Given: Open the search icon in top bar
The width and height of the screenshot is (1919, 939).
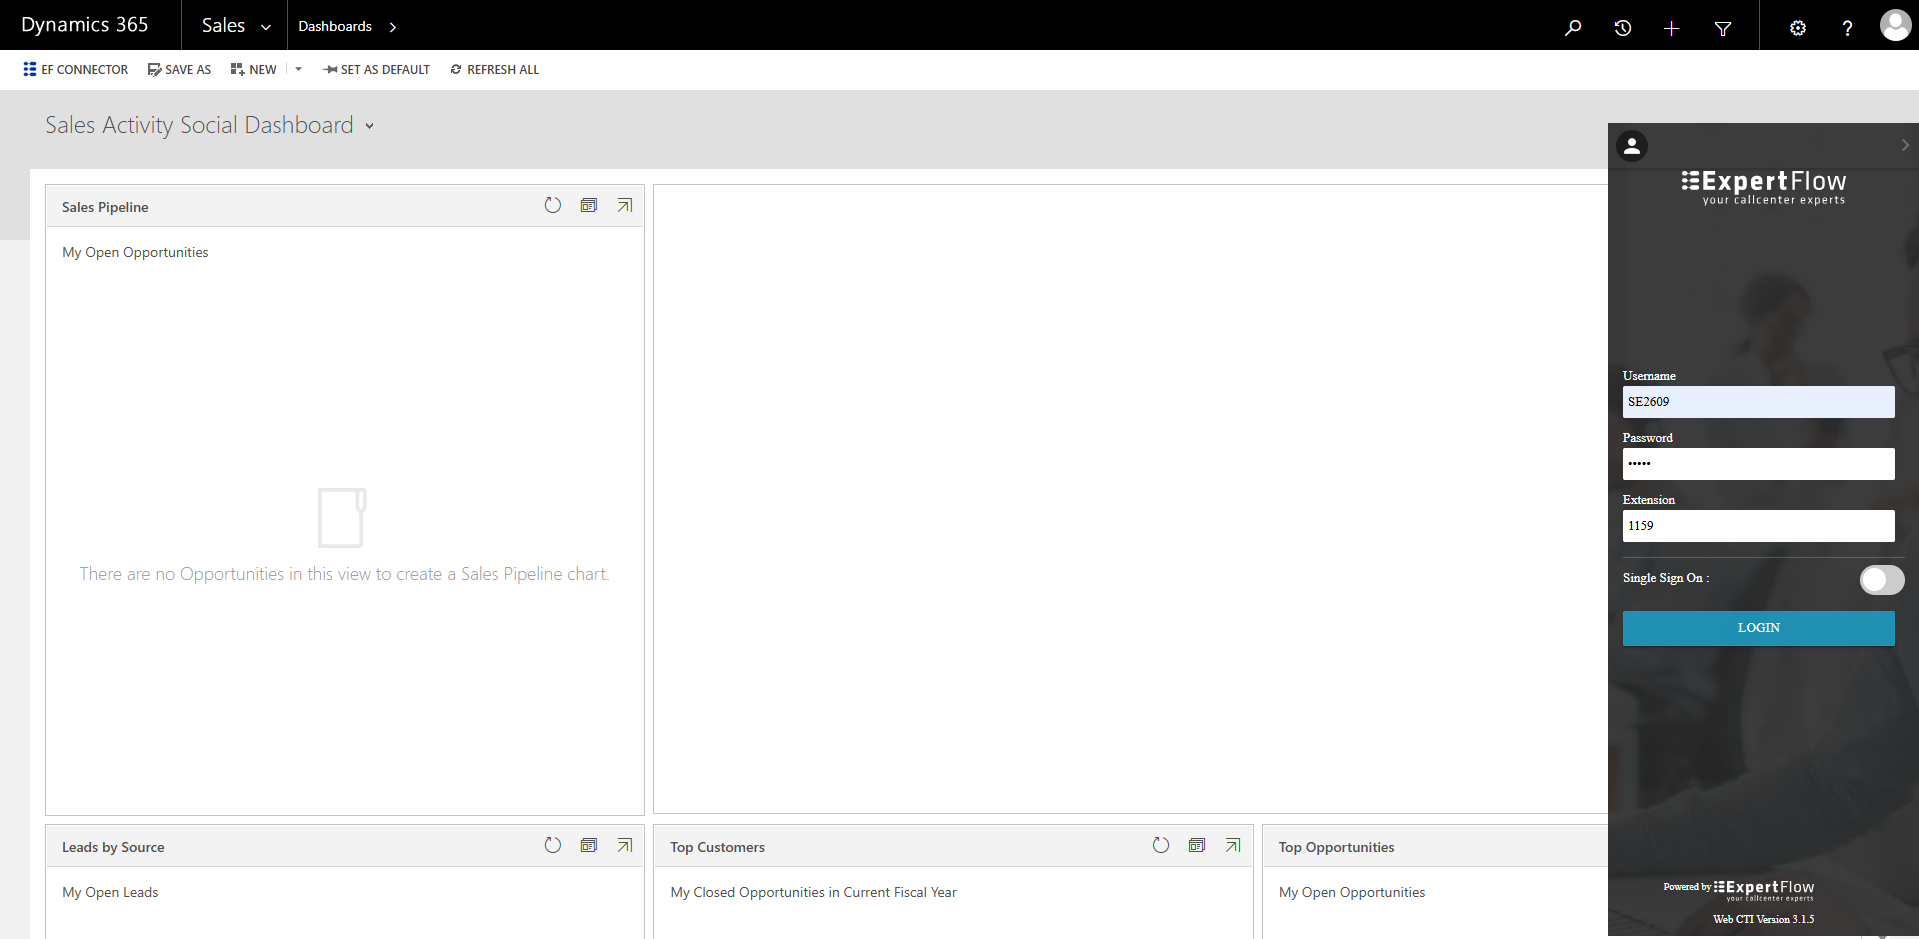Looking at the screenshot, I should [1573, 28].
